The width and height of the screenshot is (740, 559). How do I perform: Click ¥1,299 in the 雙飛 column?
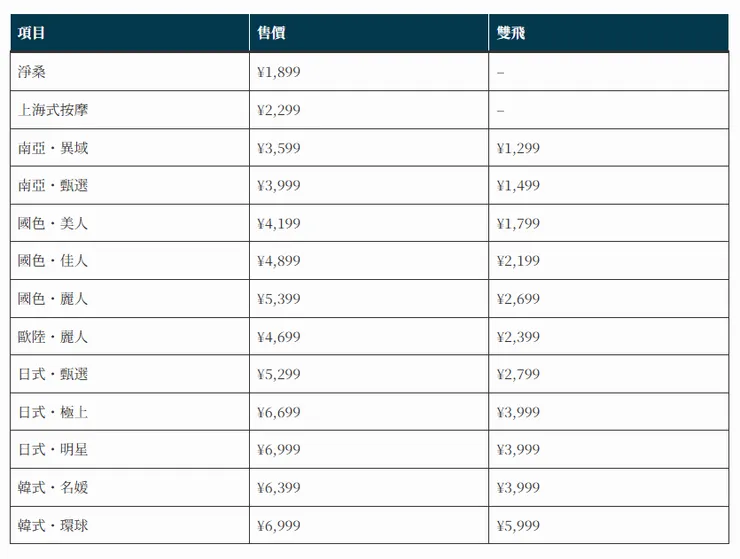coord(518,148)
